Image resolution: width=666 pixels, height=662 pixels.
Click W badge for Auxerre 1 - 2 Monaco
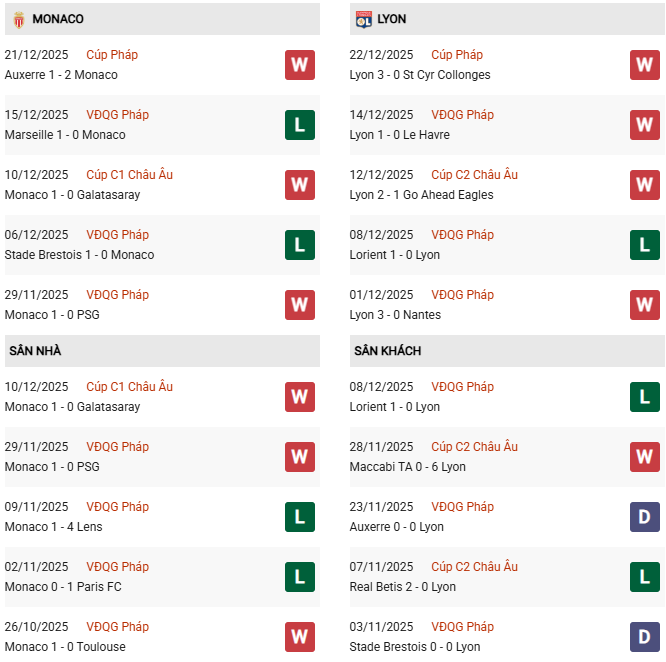pos(299,65)
